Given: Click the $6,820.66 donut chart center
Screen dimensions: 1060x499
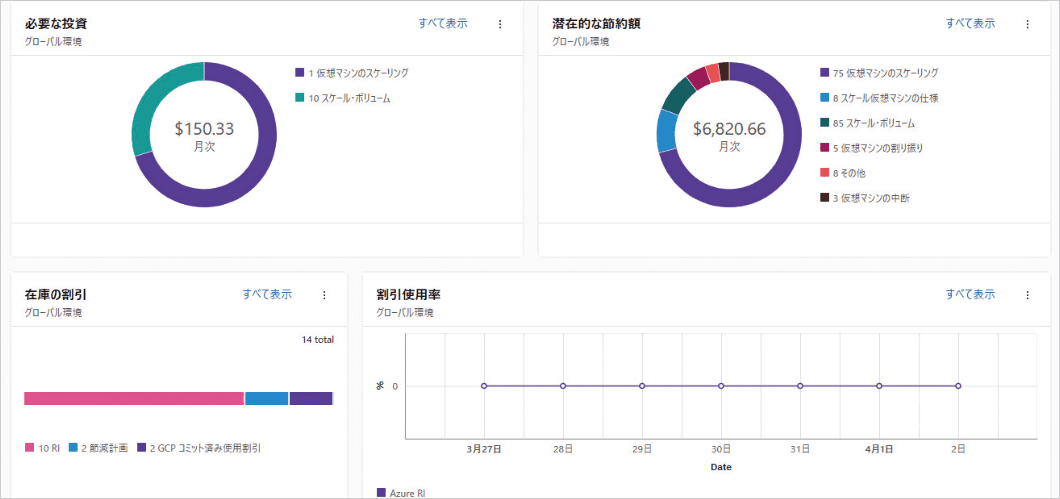Looking at the screenshot, I should 729,134.
